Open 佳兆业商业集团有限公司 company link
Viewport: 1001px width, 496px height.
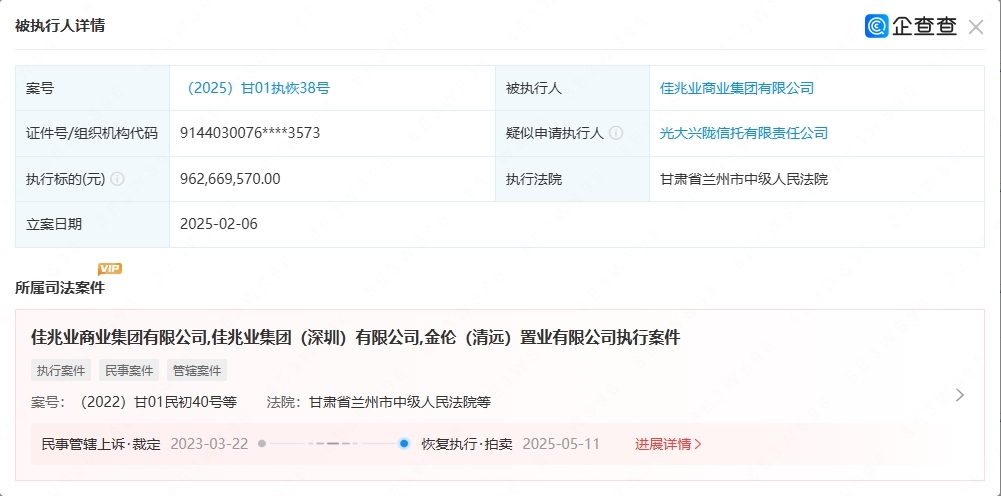pyautogui.click(x=737, y=88)
